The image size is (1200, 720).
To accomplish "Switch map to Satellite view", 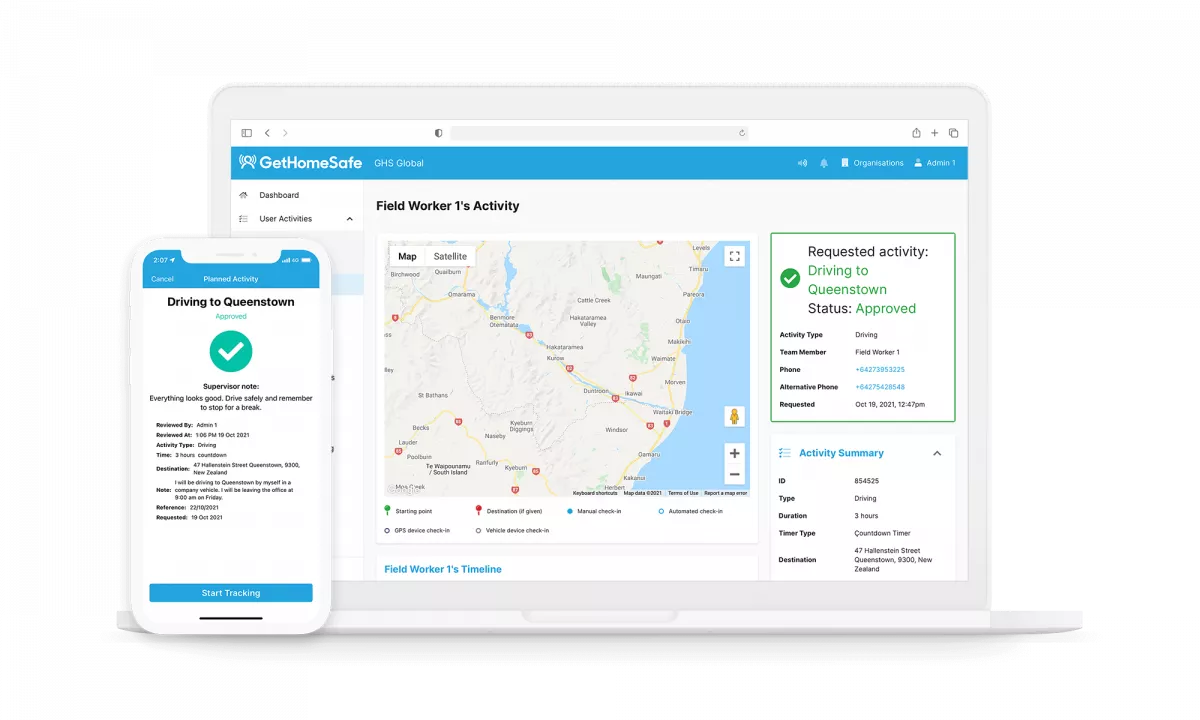I will [450, 256].
